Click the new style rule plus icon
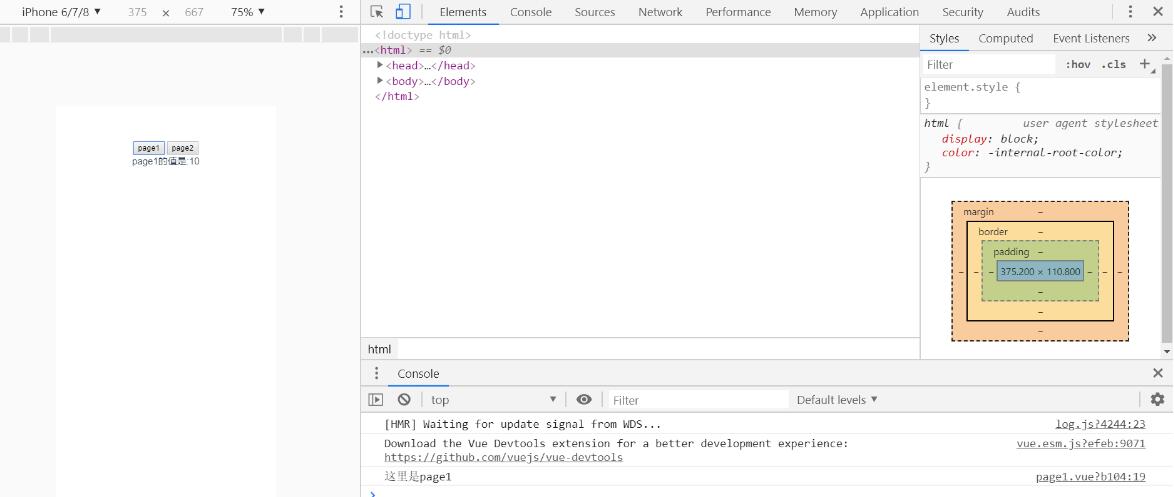The image size is (1174, 497). pos(1145,64)
